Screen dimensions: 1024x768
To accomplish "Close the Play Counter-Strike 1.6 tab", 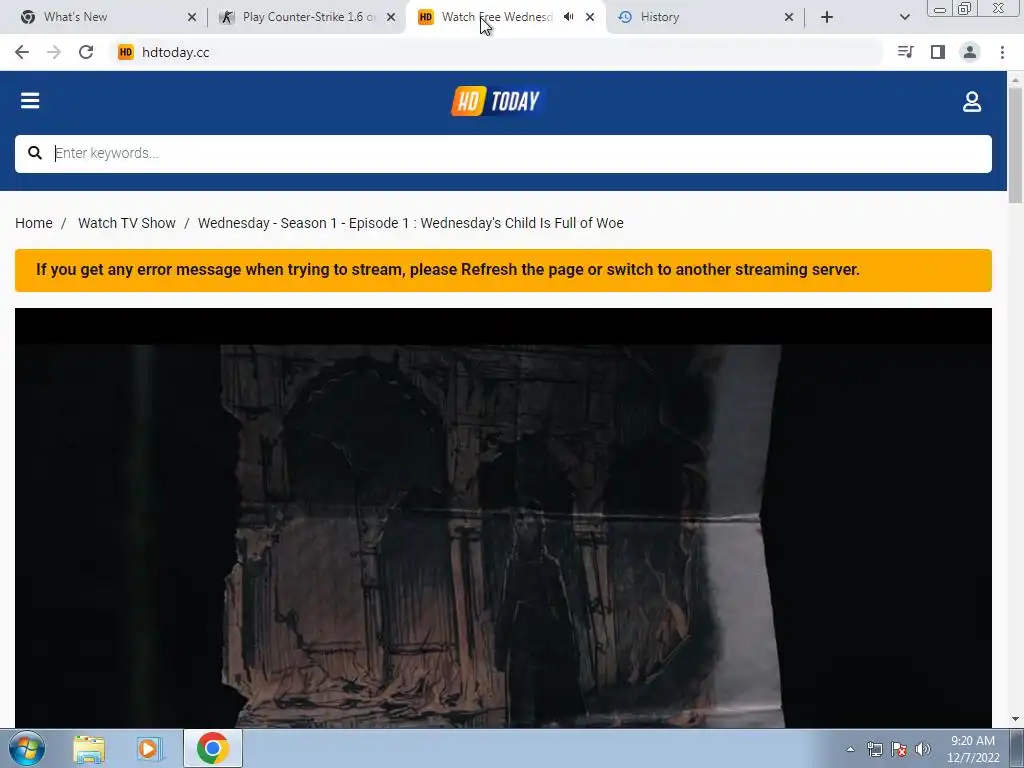I will [x=391, y=17].
